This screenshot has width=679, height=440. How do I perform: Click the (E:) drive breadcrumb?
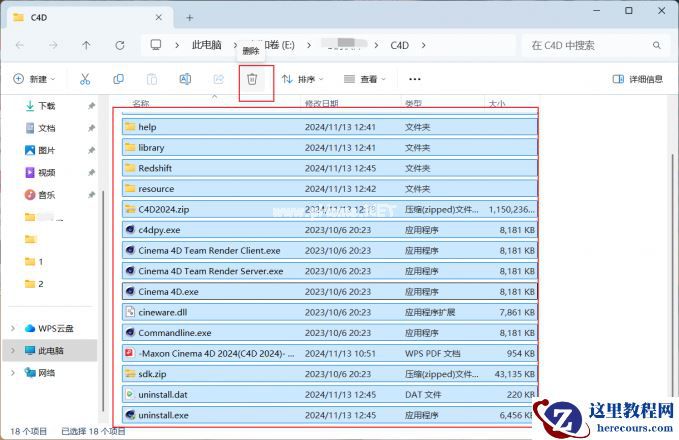(x=279, y=45)
